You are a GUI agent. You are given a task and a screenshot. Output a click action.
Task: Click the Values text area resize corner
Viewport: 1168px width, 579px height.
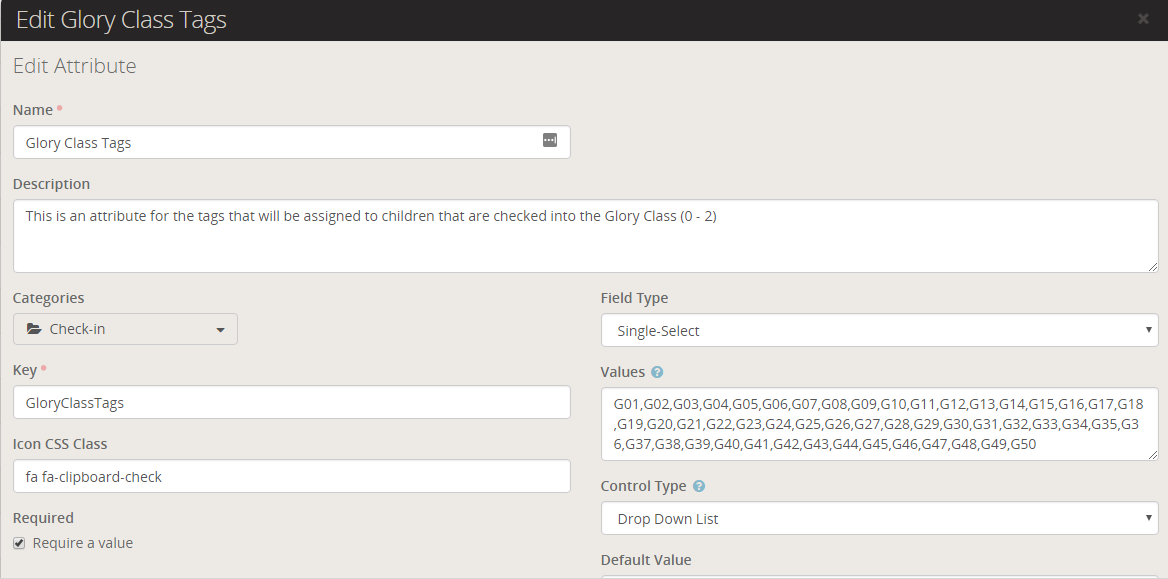point(1153,455)
